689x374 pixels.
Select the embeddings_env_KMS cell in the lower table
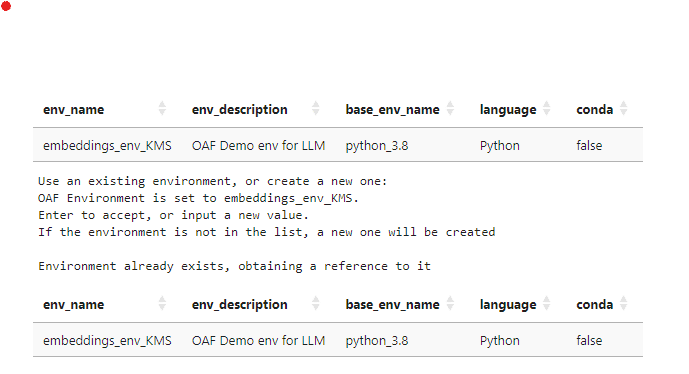107,341
